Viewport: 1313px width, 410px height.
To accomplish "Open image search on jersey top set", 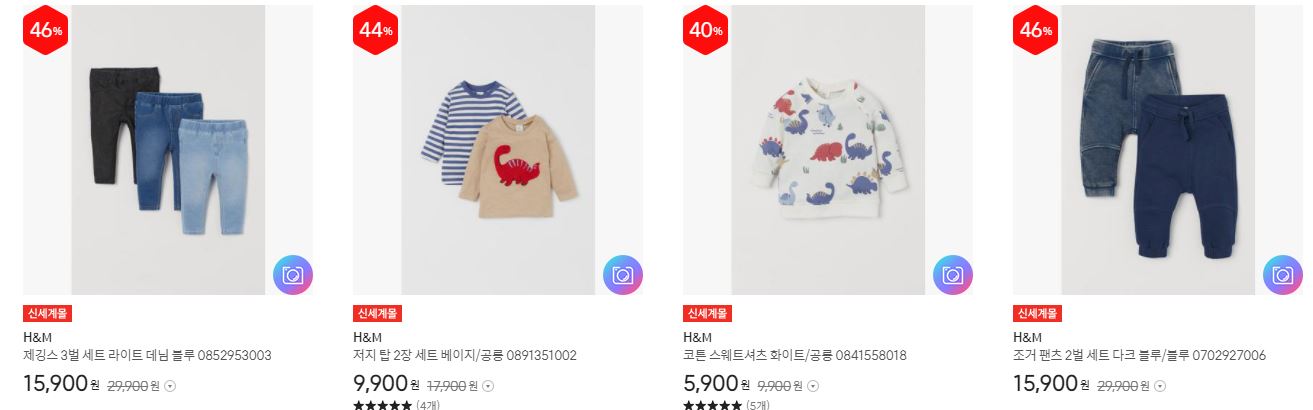I will 622,275.
